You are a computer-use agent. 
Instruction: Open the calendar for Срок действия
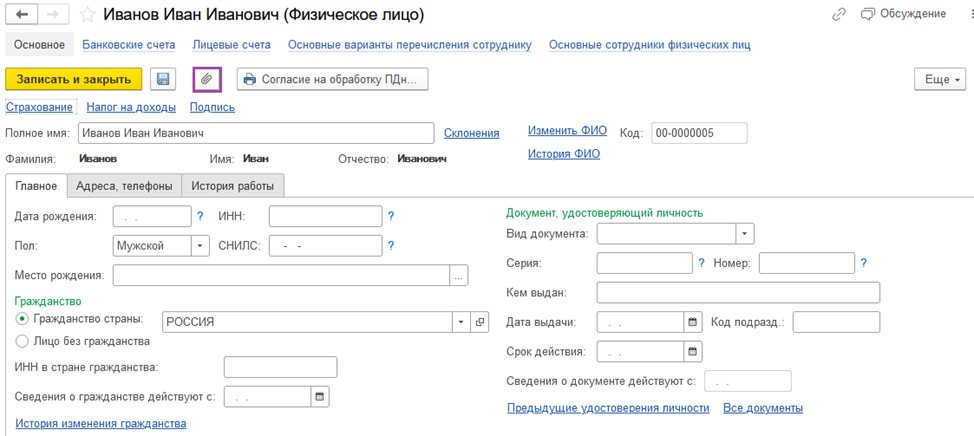point(693,352)
